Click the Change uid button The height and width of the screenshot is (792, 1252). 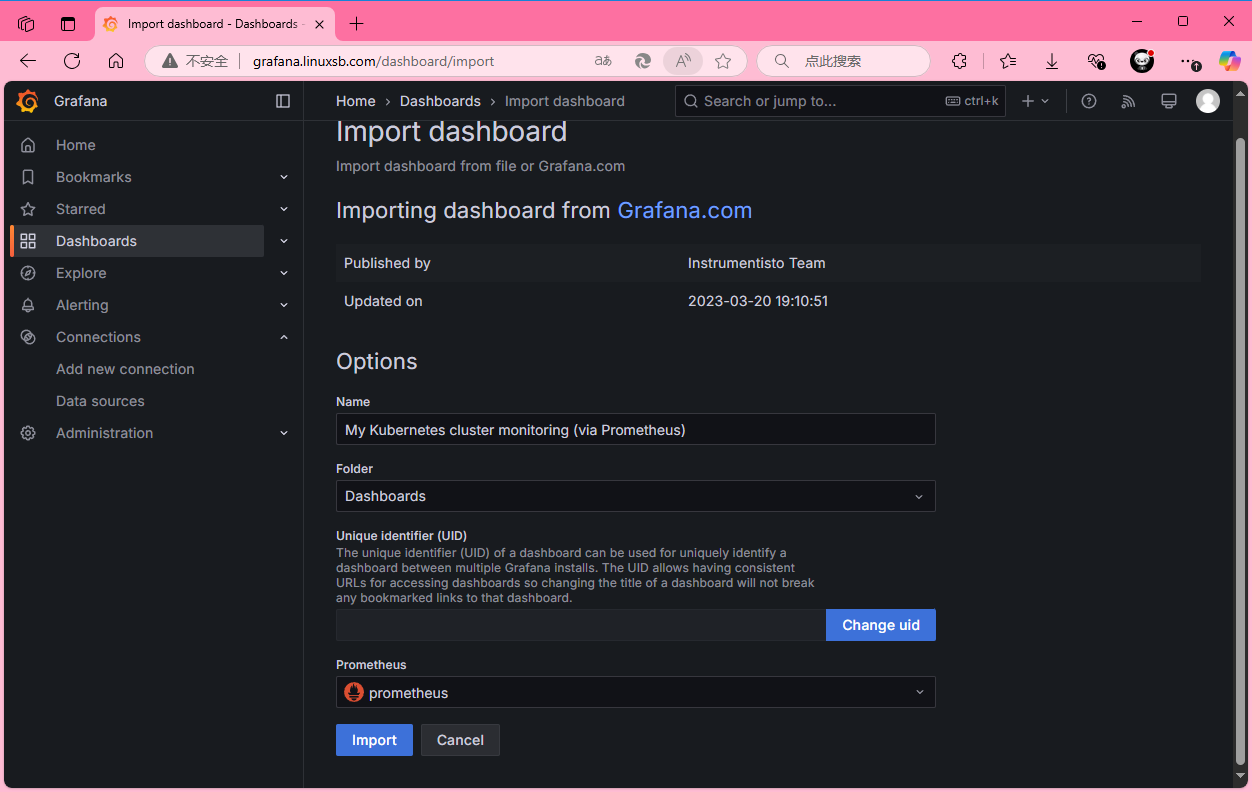[881, 625]
